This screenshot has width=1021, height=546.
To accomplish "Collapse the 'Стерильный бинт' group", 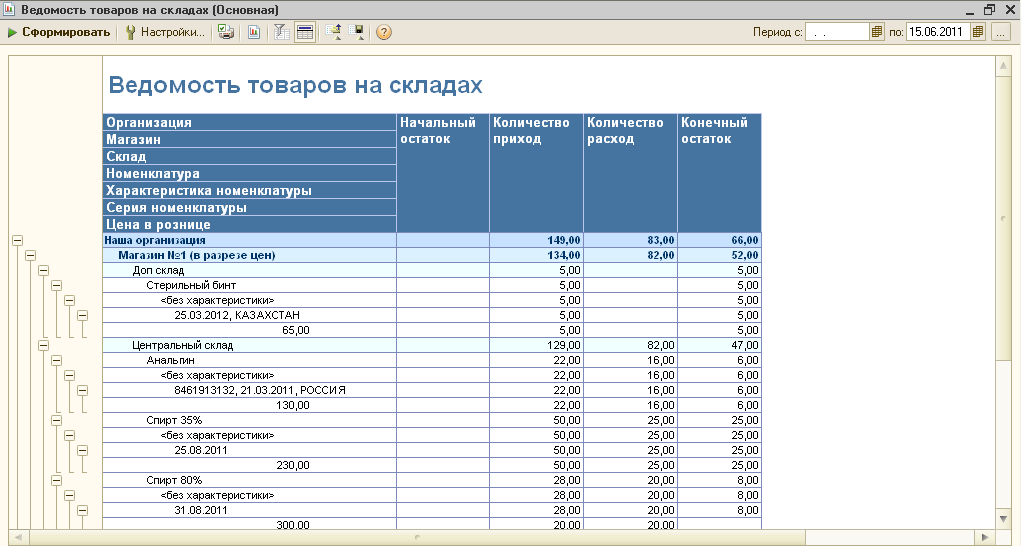I will 57,285.
